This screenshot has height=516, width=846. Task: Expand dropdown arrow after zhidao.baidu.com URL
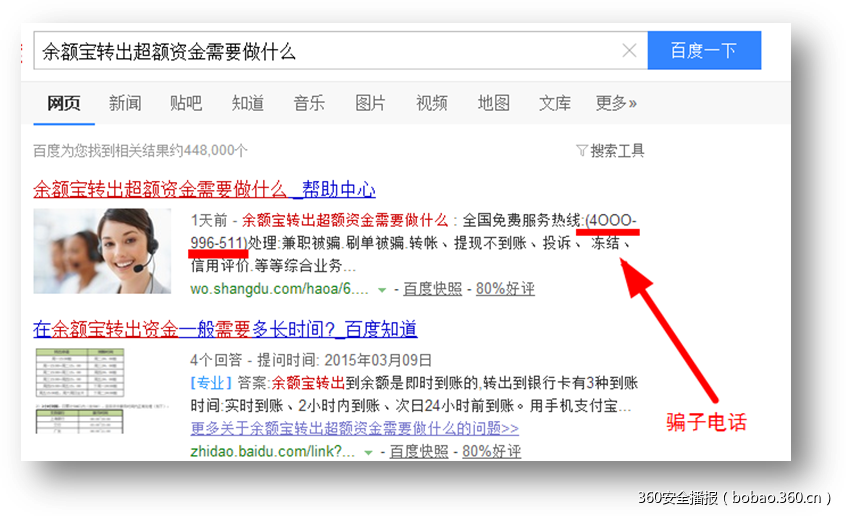369,453
